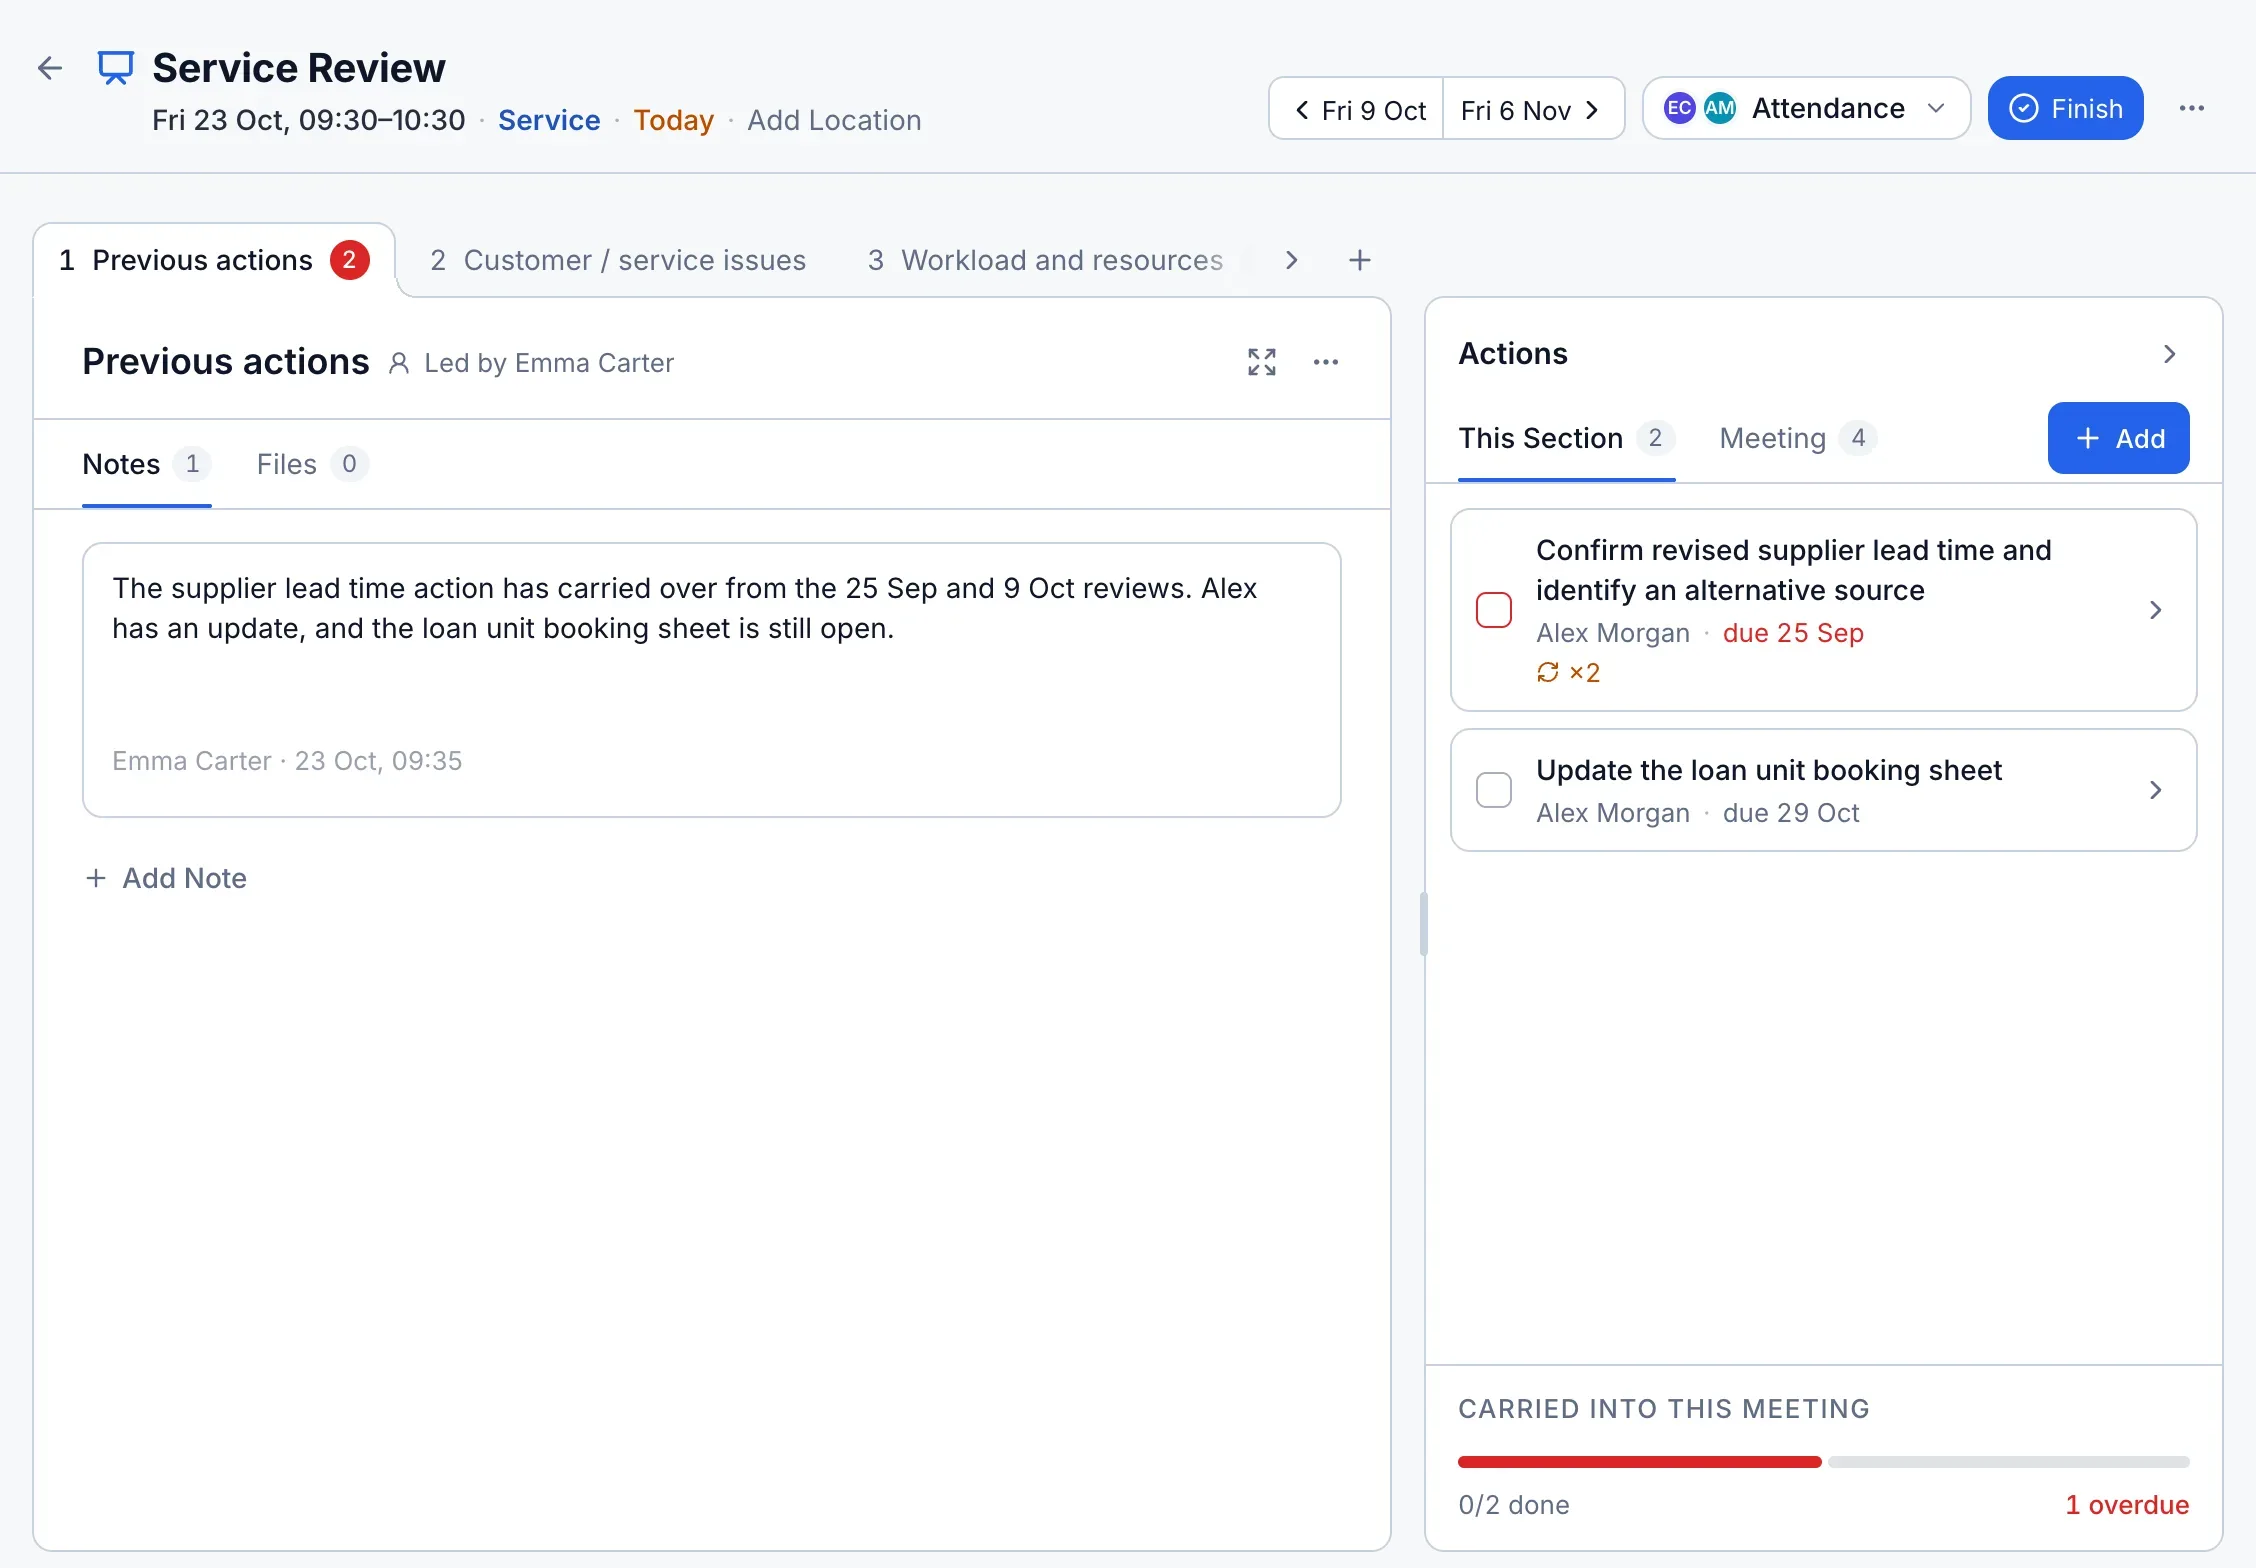Image resolution: width=2256 pixels, height=1568 pixels.
Task: Click the carried-over x2 repeat icon
Action: [1548, 672]
